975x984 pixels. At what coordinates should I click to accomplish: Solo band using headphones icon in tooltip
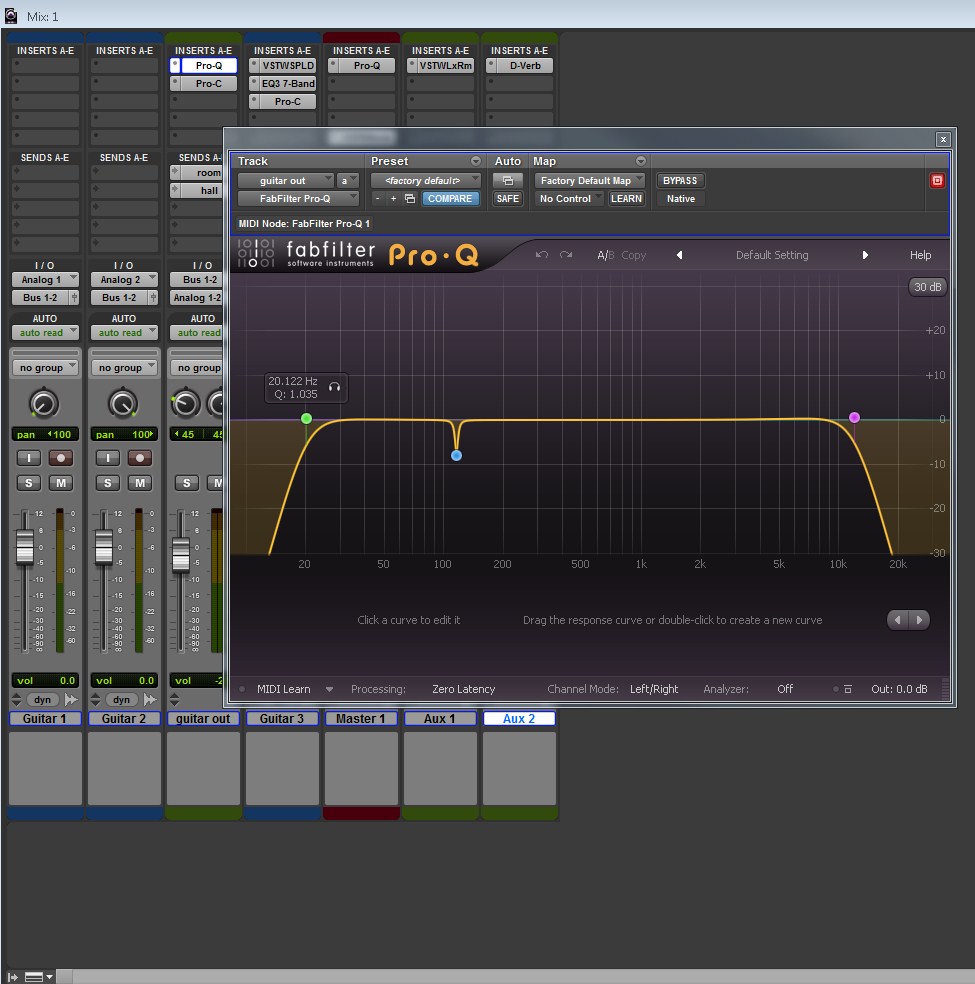[x=334, y=387]
